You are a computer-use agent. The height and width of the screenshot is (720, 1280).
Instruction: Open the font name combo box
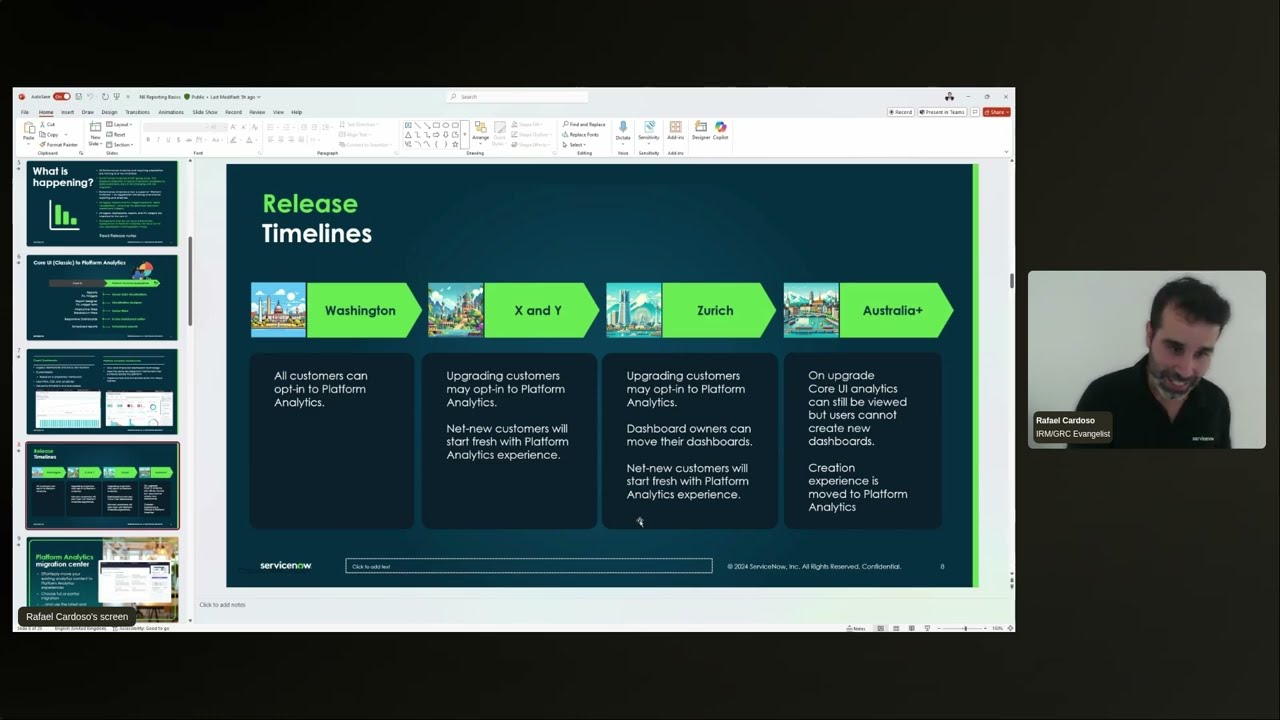pos(175,127)
